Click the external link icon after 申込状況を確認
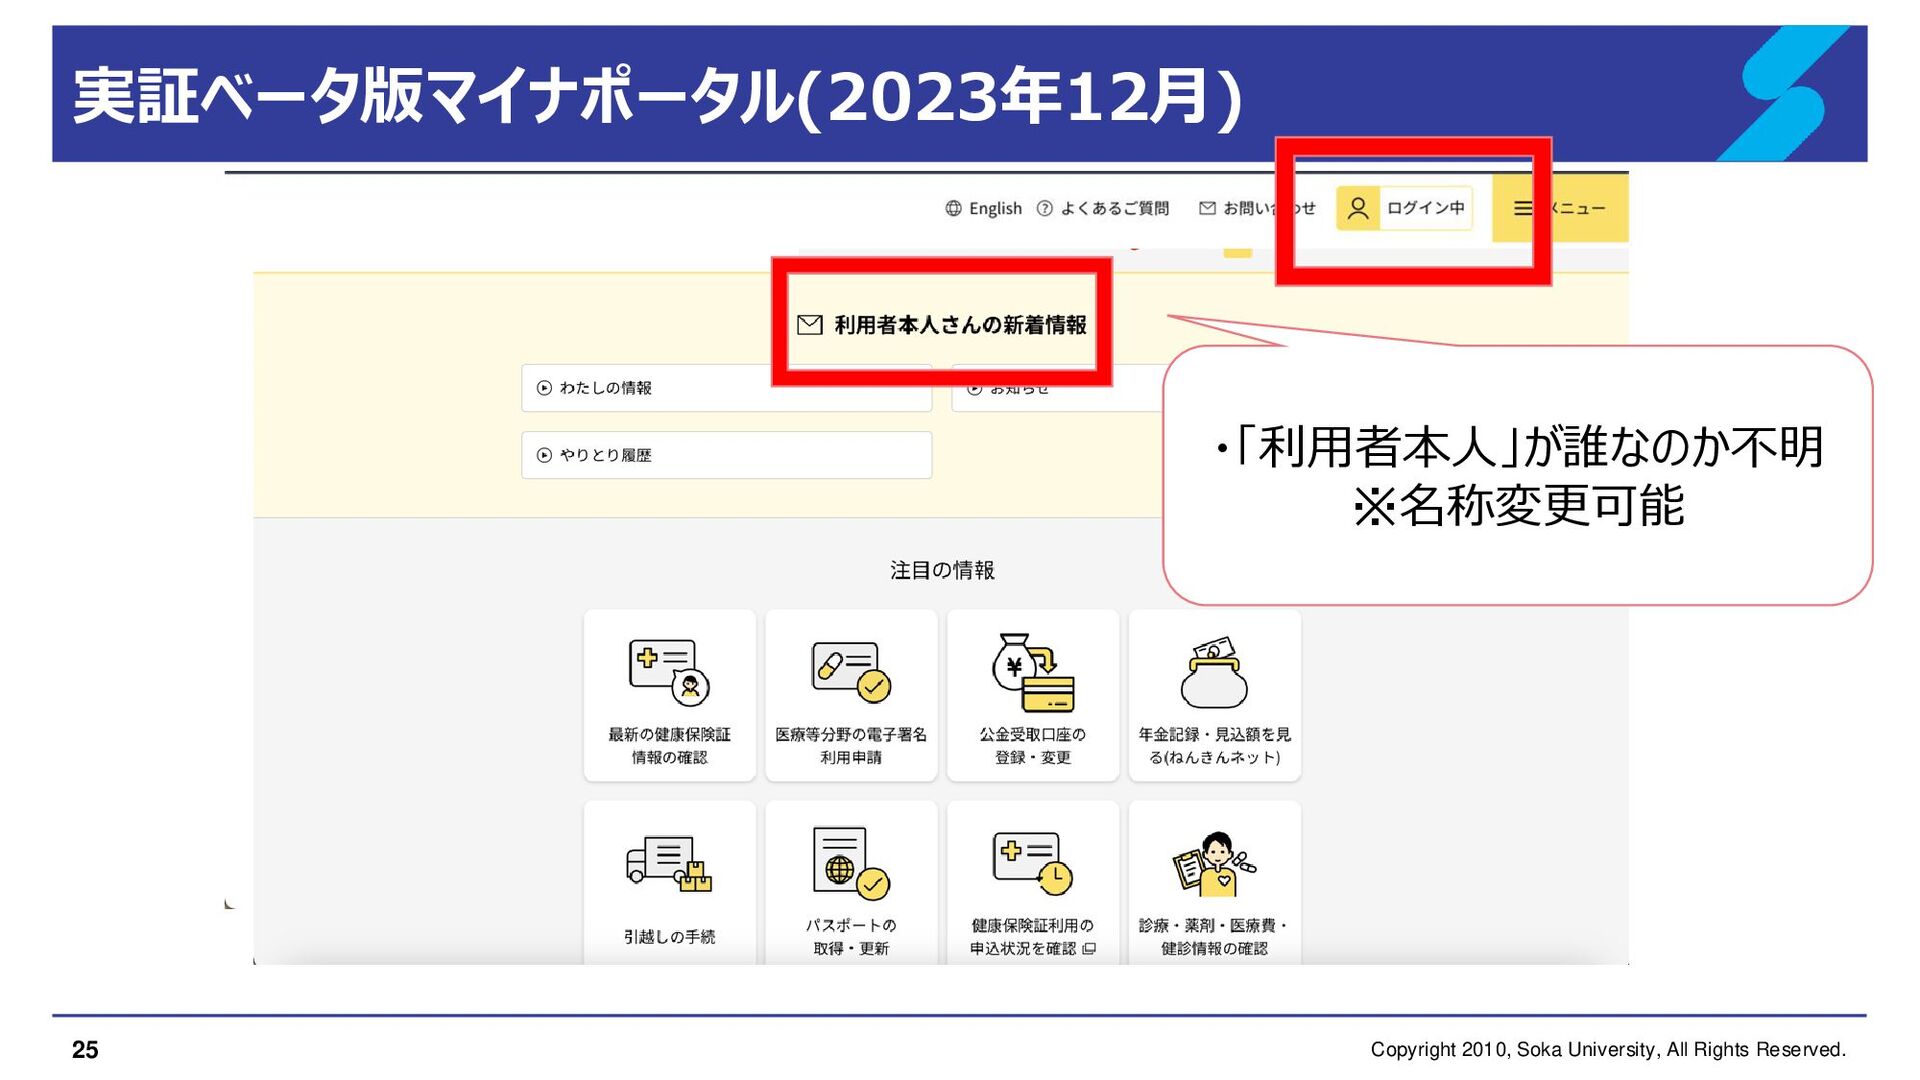Viewport: 1920px width, 1080px height. pos(1089,949)
